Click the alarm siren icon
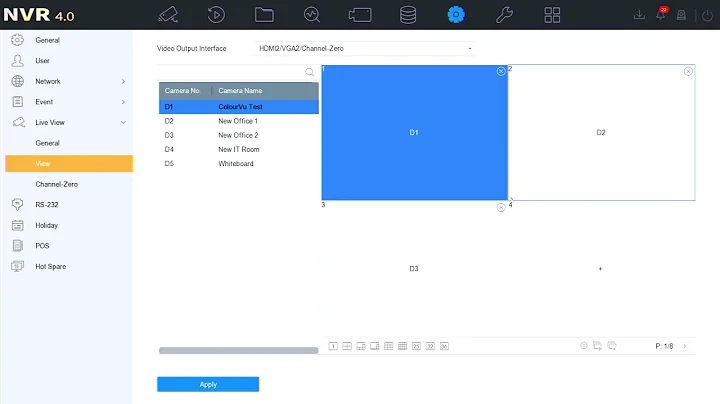 pos(681,15)
